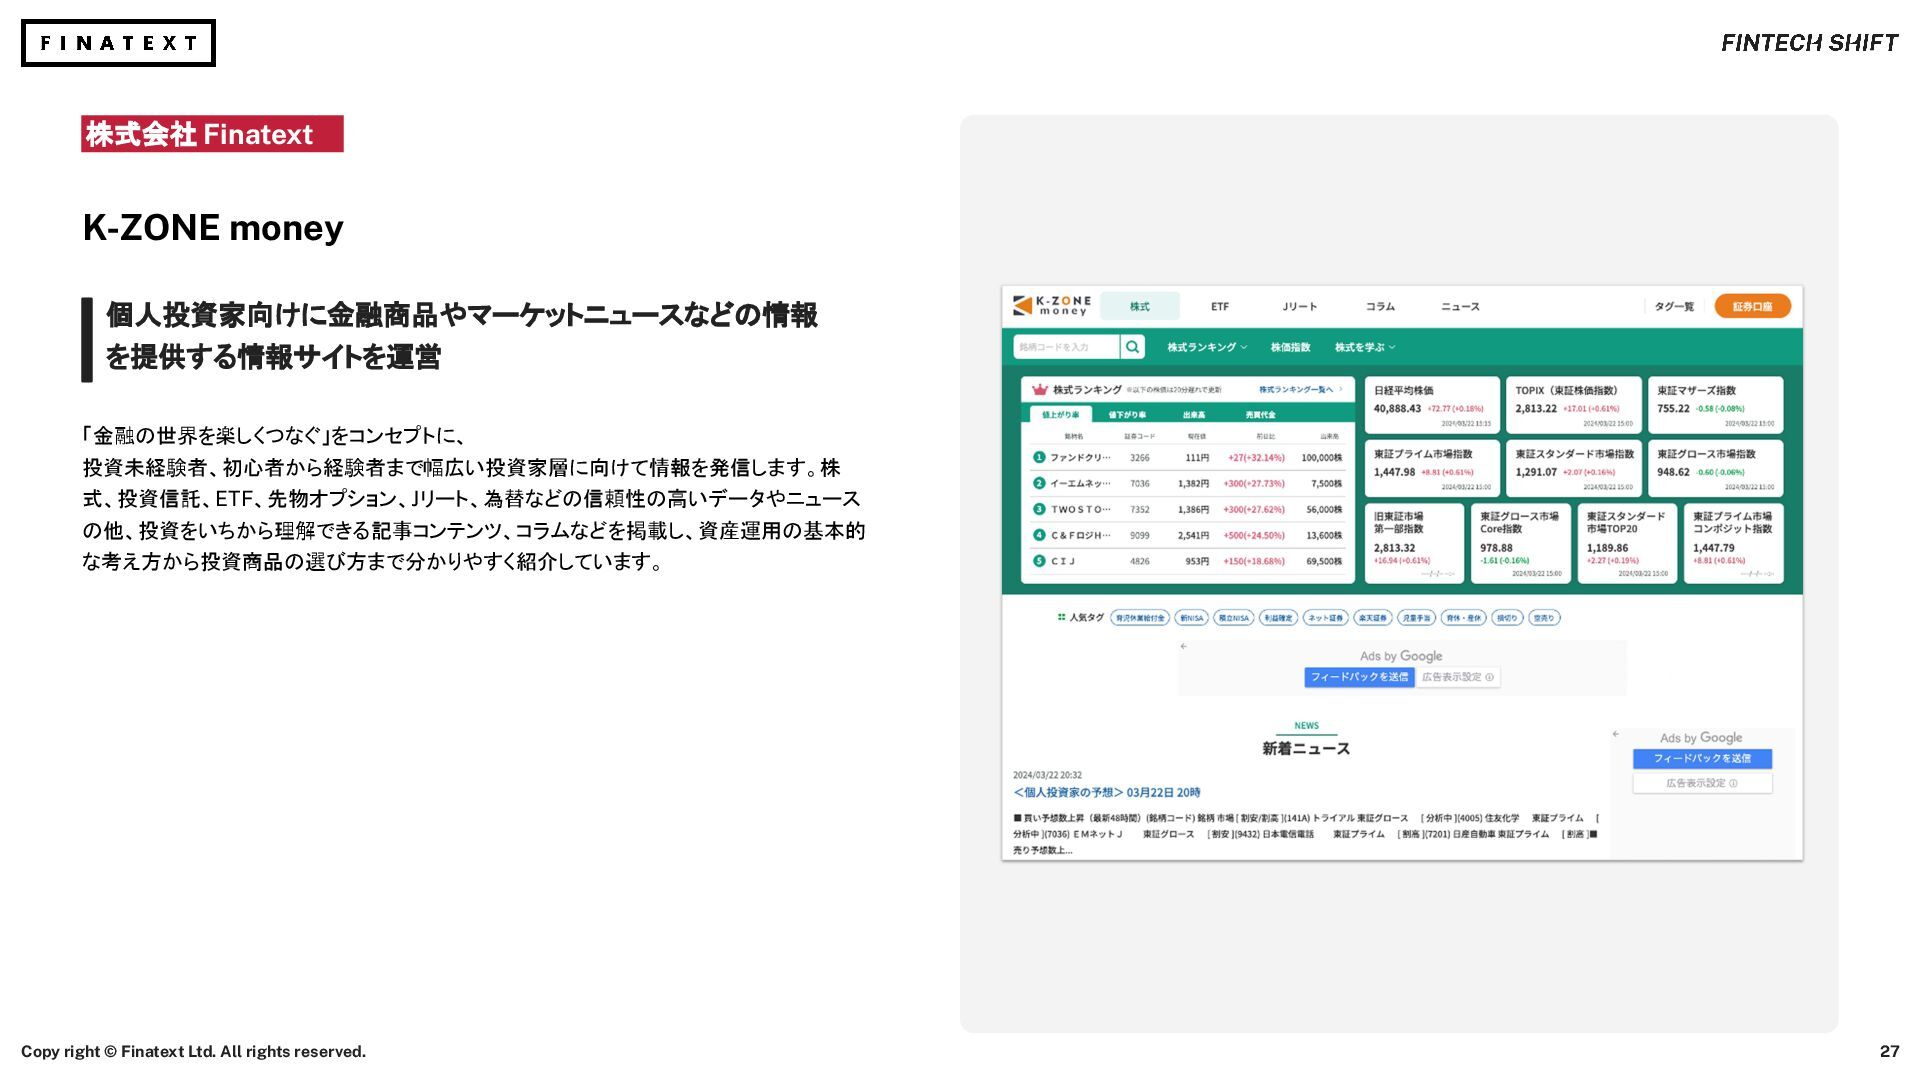Click the orange 証券口座 button

(1752, 306)
